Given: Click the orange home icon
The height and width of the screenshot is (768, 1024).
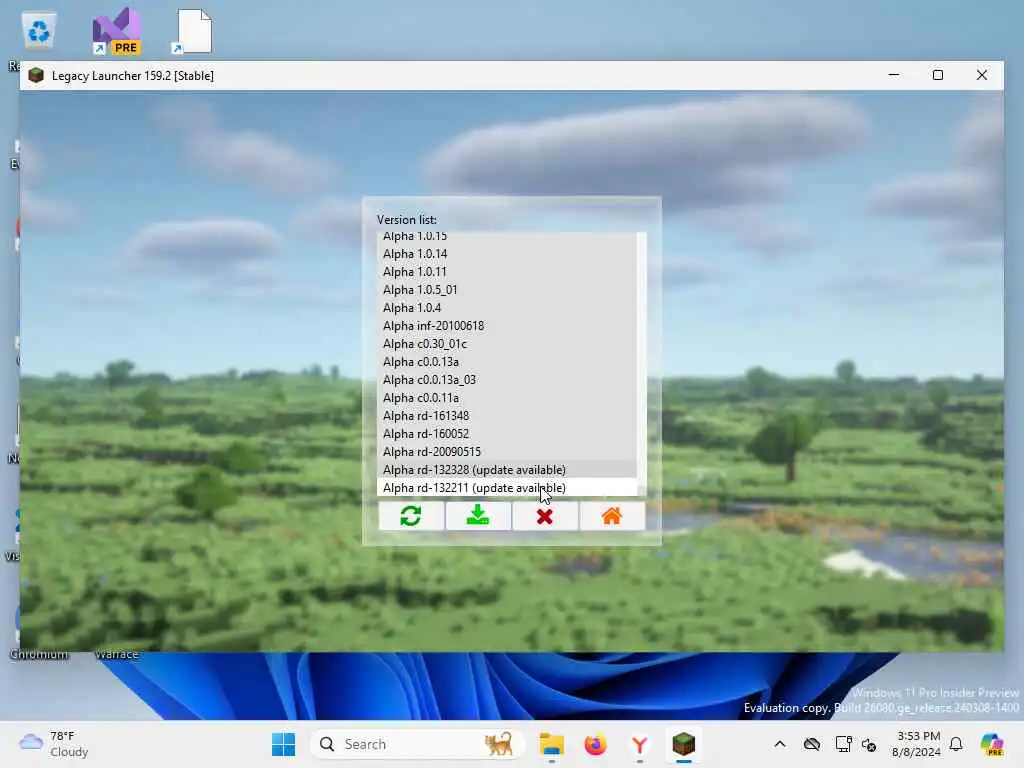Looking at the screenshot, I should (612, 516).
